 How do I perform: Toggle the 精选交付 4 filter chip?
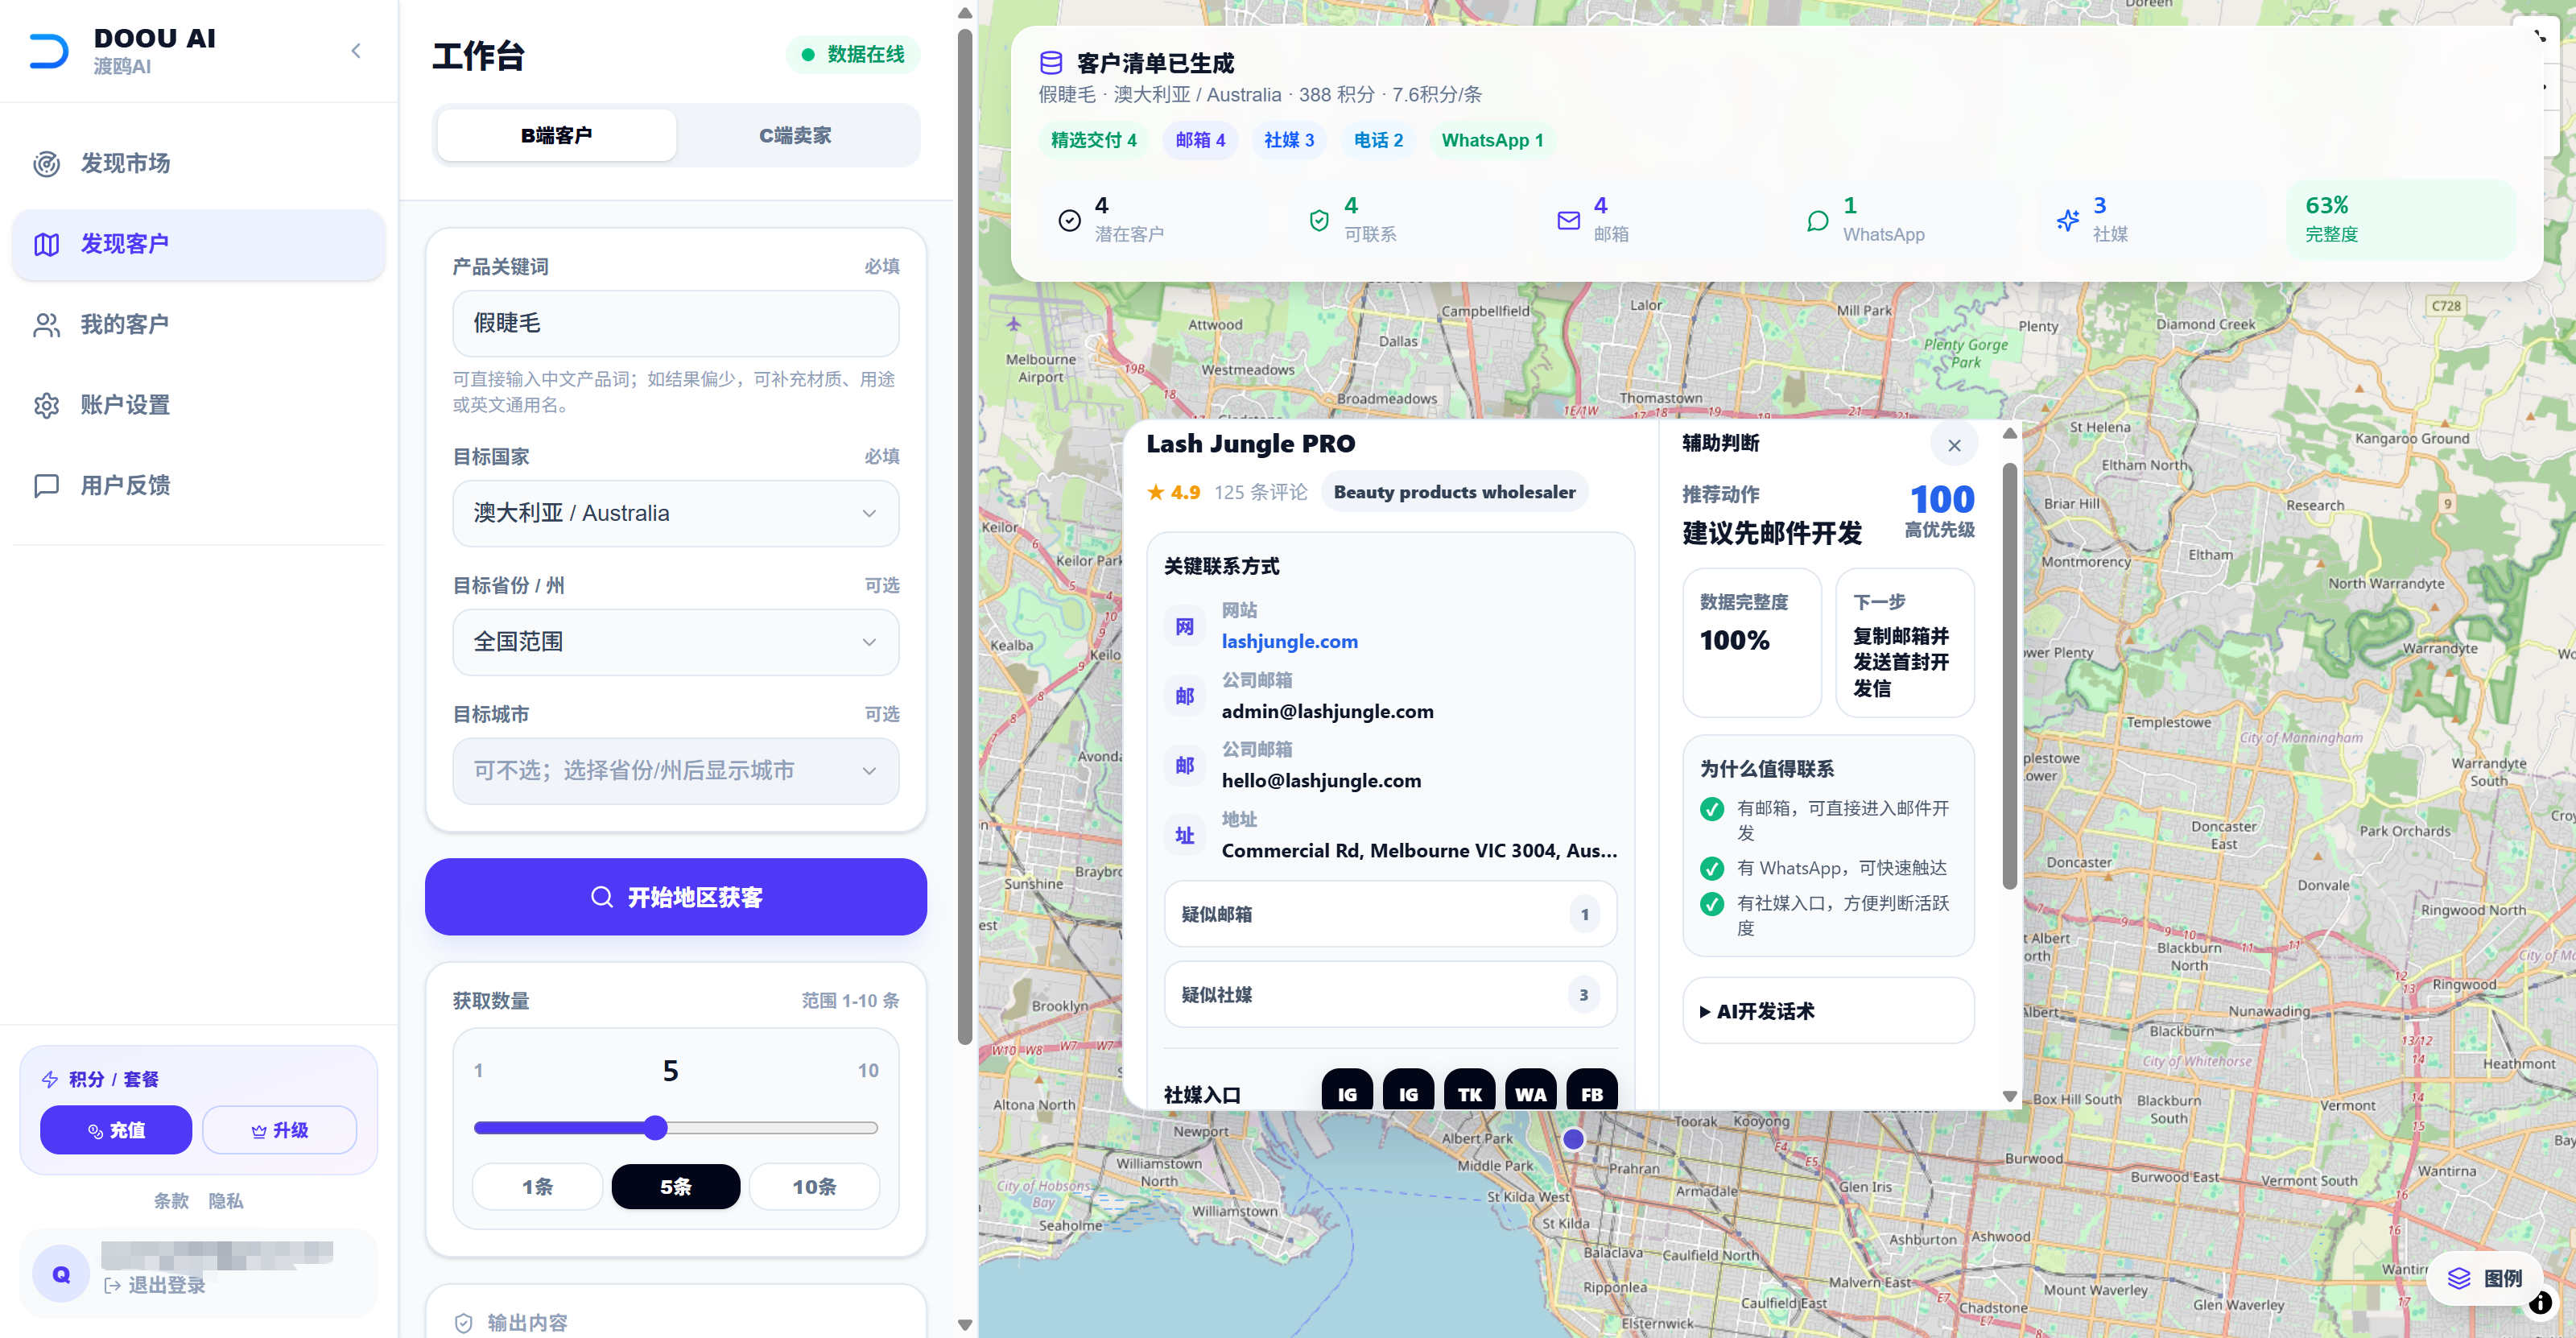coord(1093,140)
